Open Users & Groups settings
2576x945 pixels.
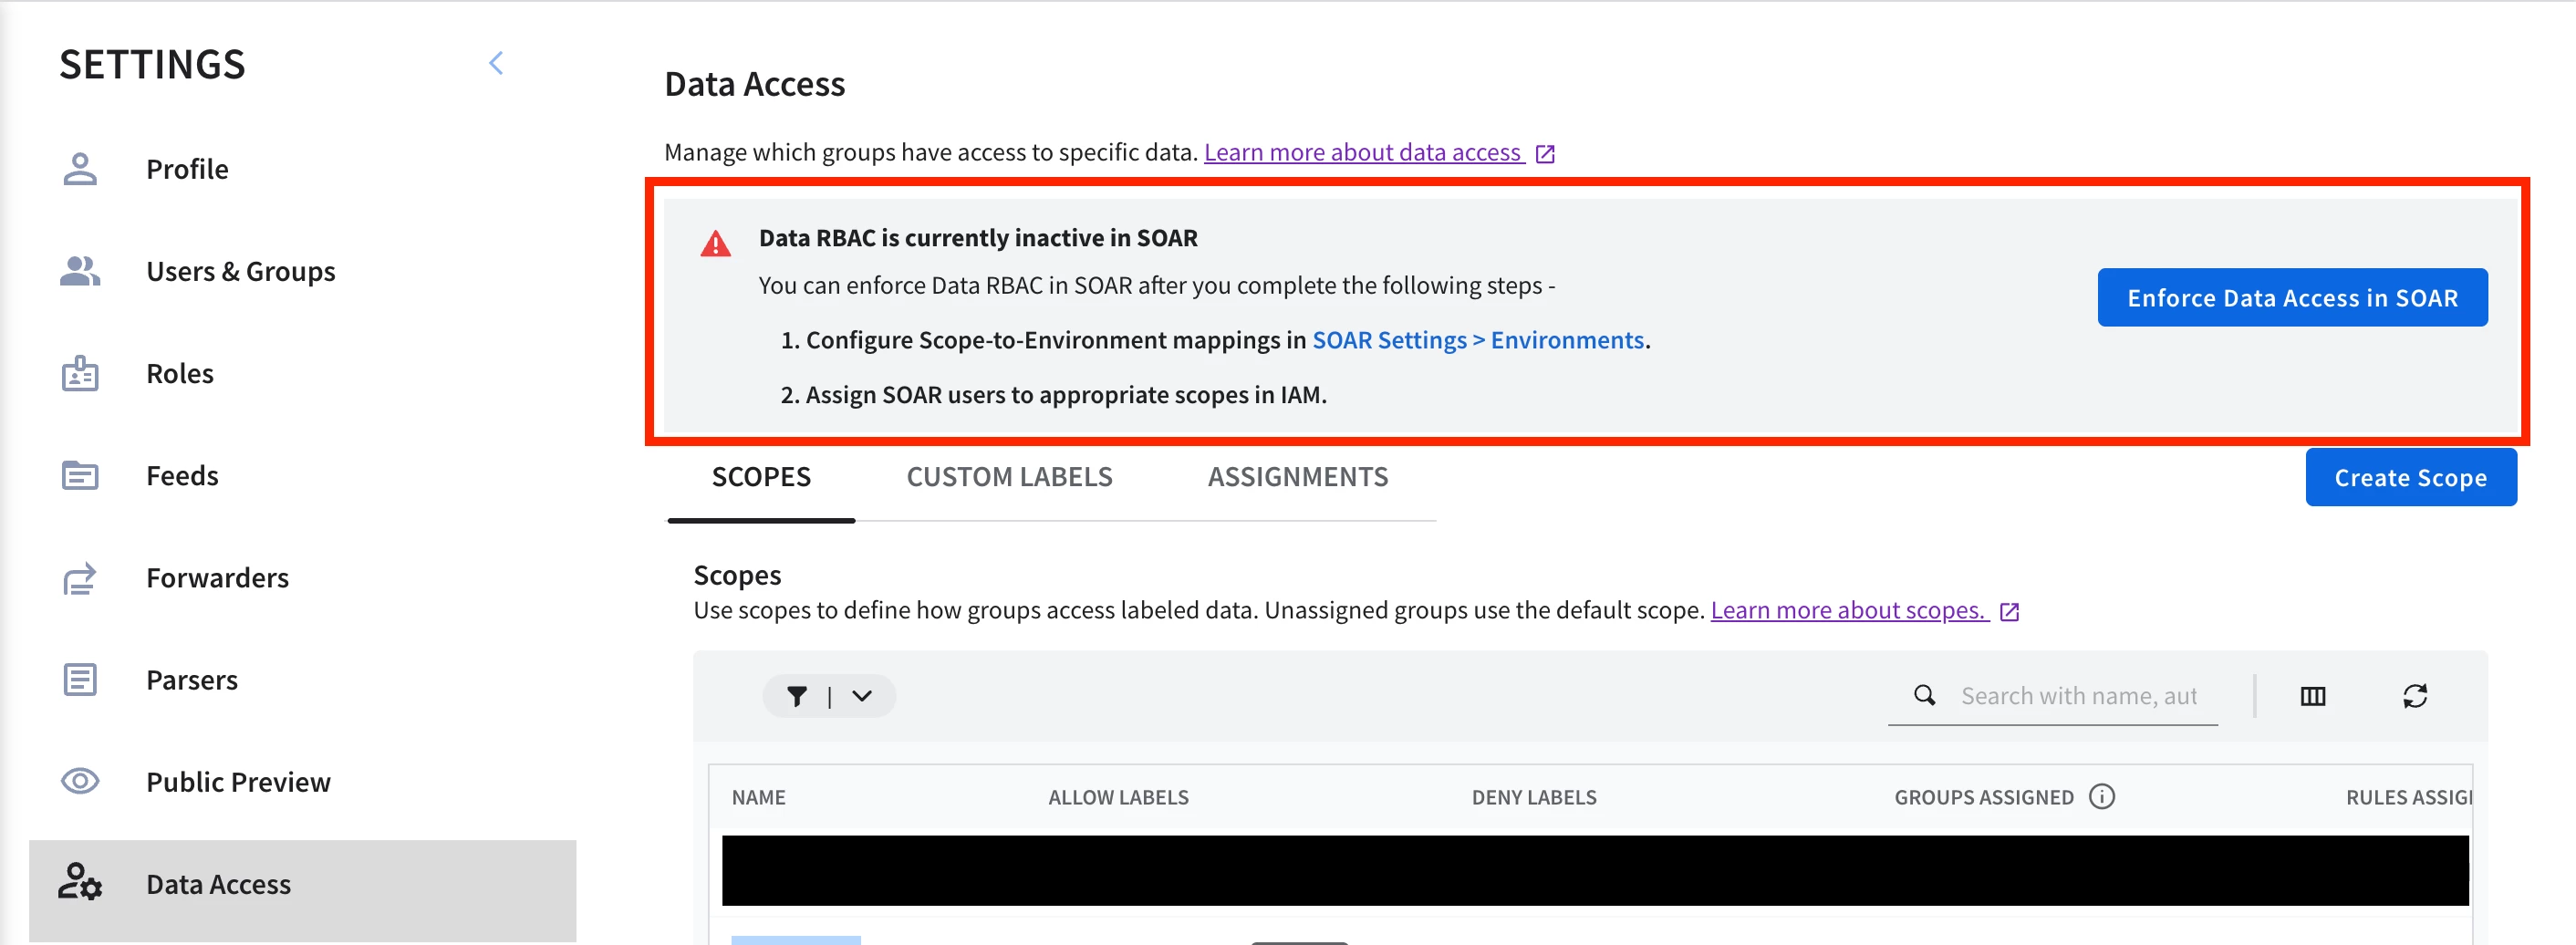[241, 271]
